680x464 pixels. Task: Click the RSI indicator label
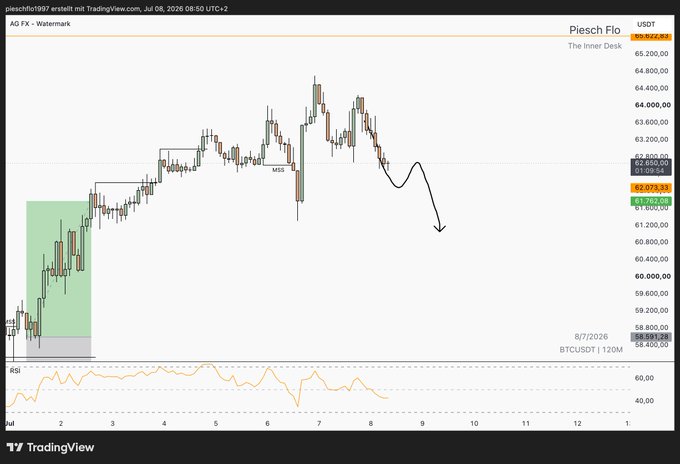click(15, 371)
